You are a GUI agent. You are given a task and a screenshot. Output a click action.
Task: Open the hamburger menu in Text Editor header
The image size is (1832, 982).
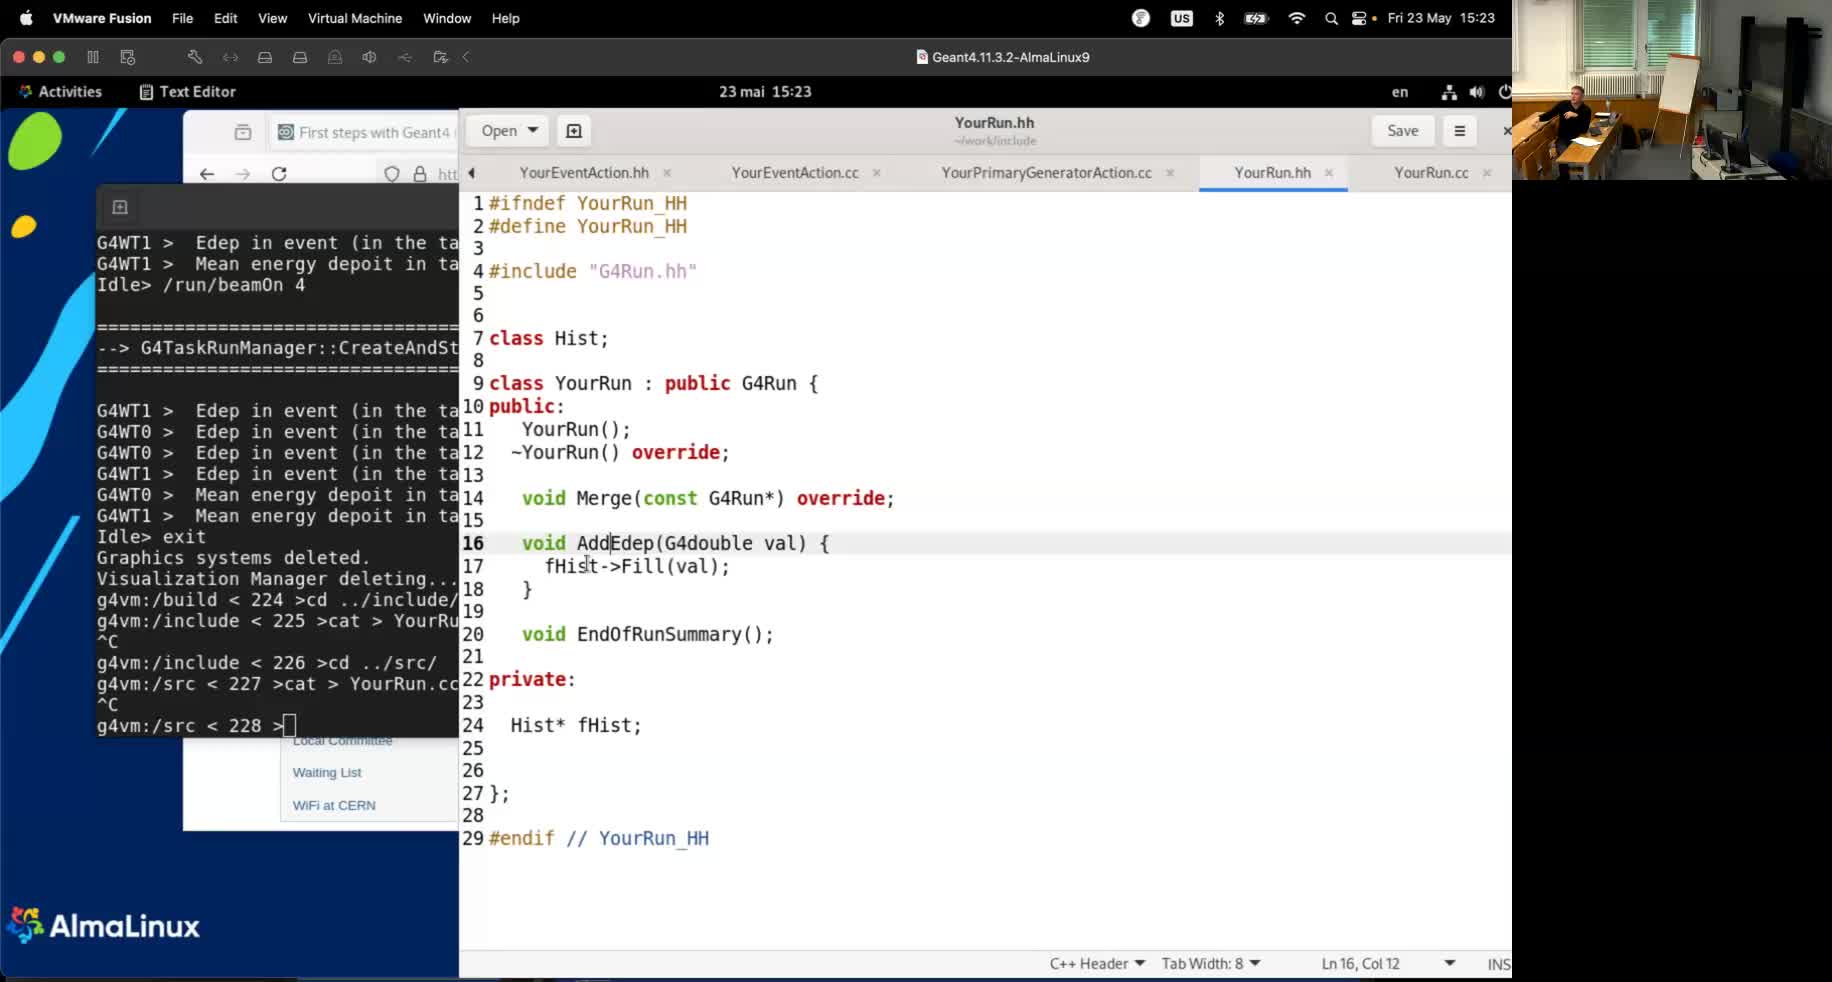tap(1459, 130)
